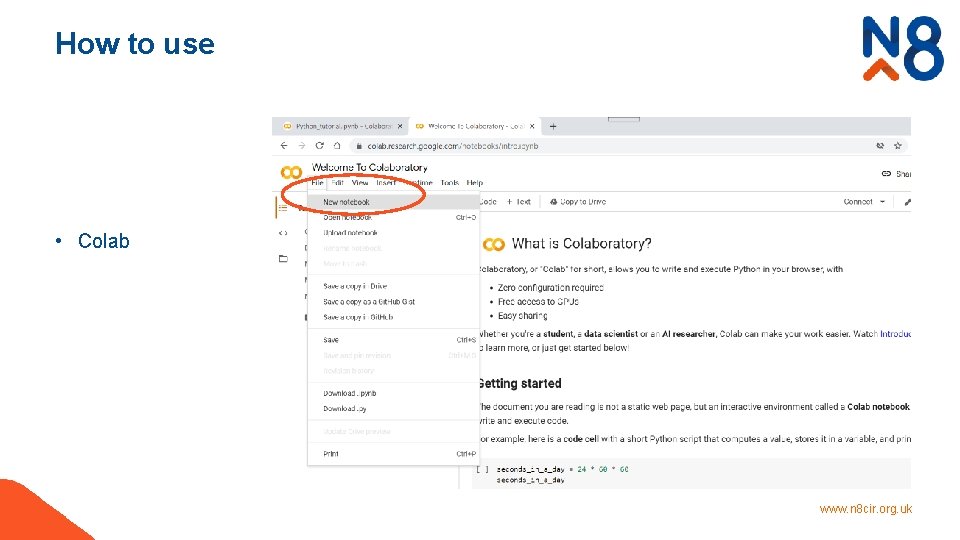This screenshot has width=960, height=540.
Task: Expand the Connect dropdown arrow
Action: (882, 201)
